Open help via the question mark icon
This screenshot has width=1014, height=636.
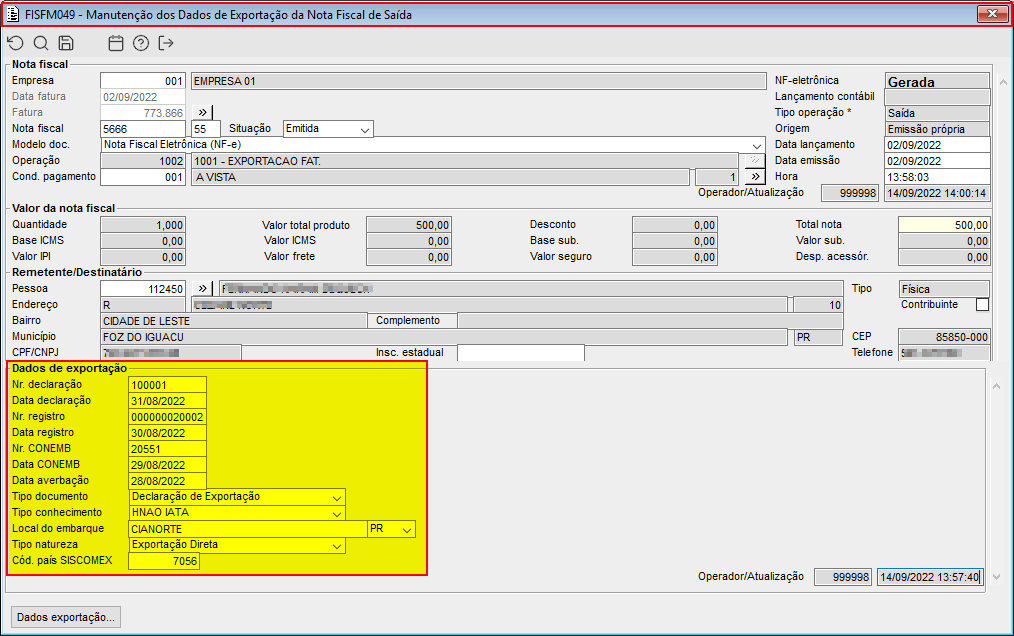pos(141,43)
